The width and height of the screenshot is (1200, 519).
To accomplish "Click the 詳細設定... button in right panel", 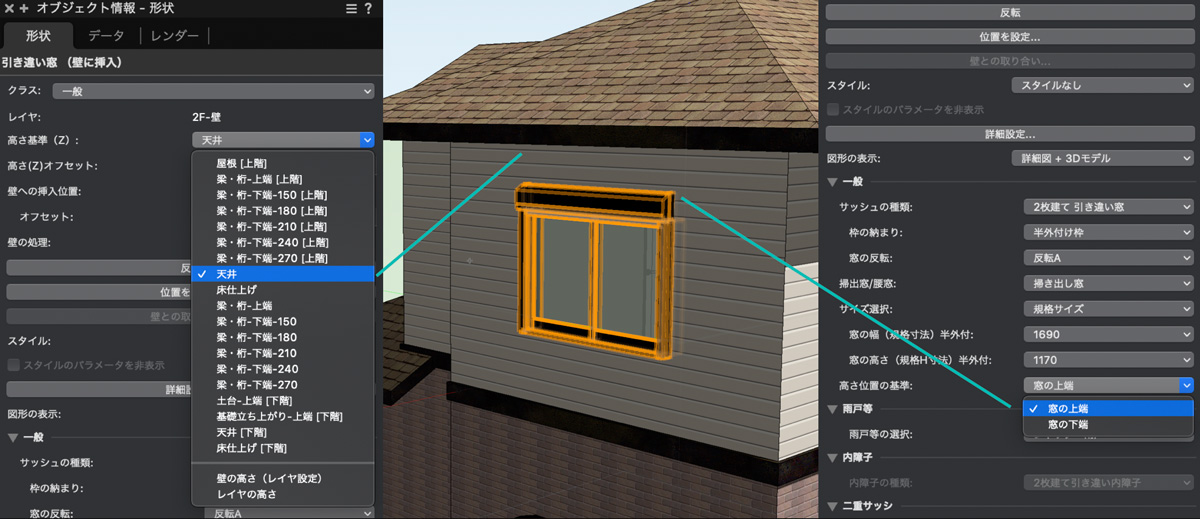I will [x=1010, y=133].
